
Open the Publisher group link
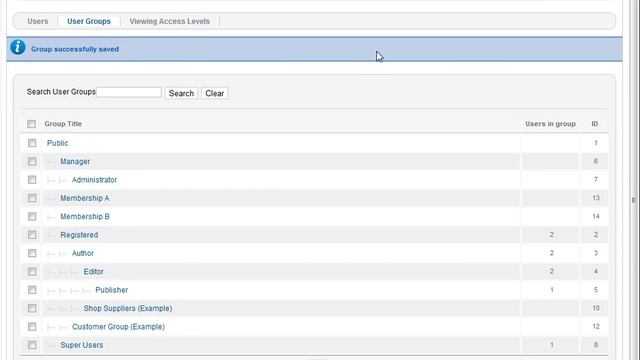coord(111,290)
